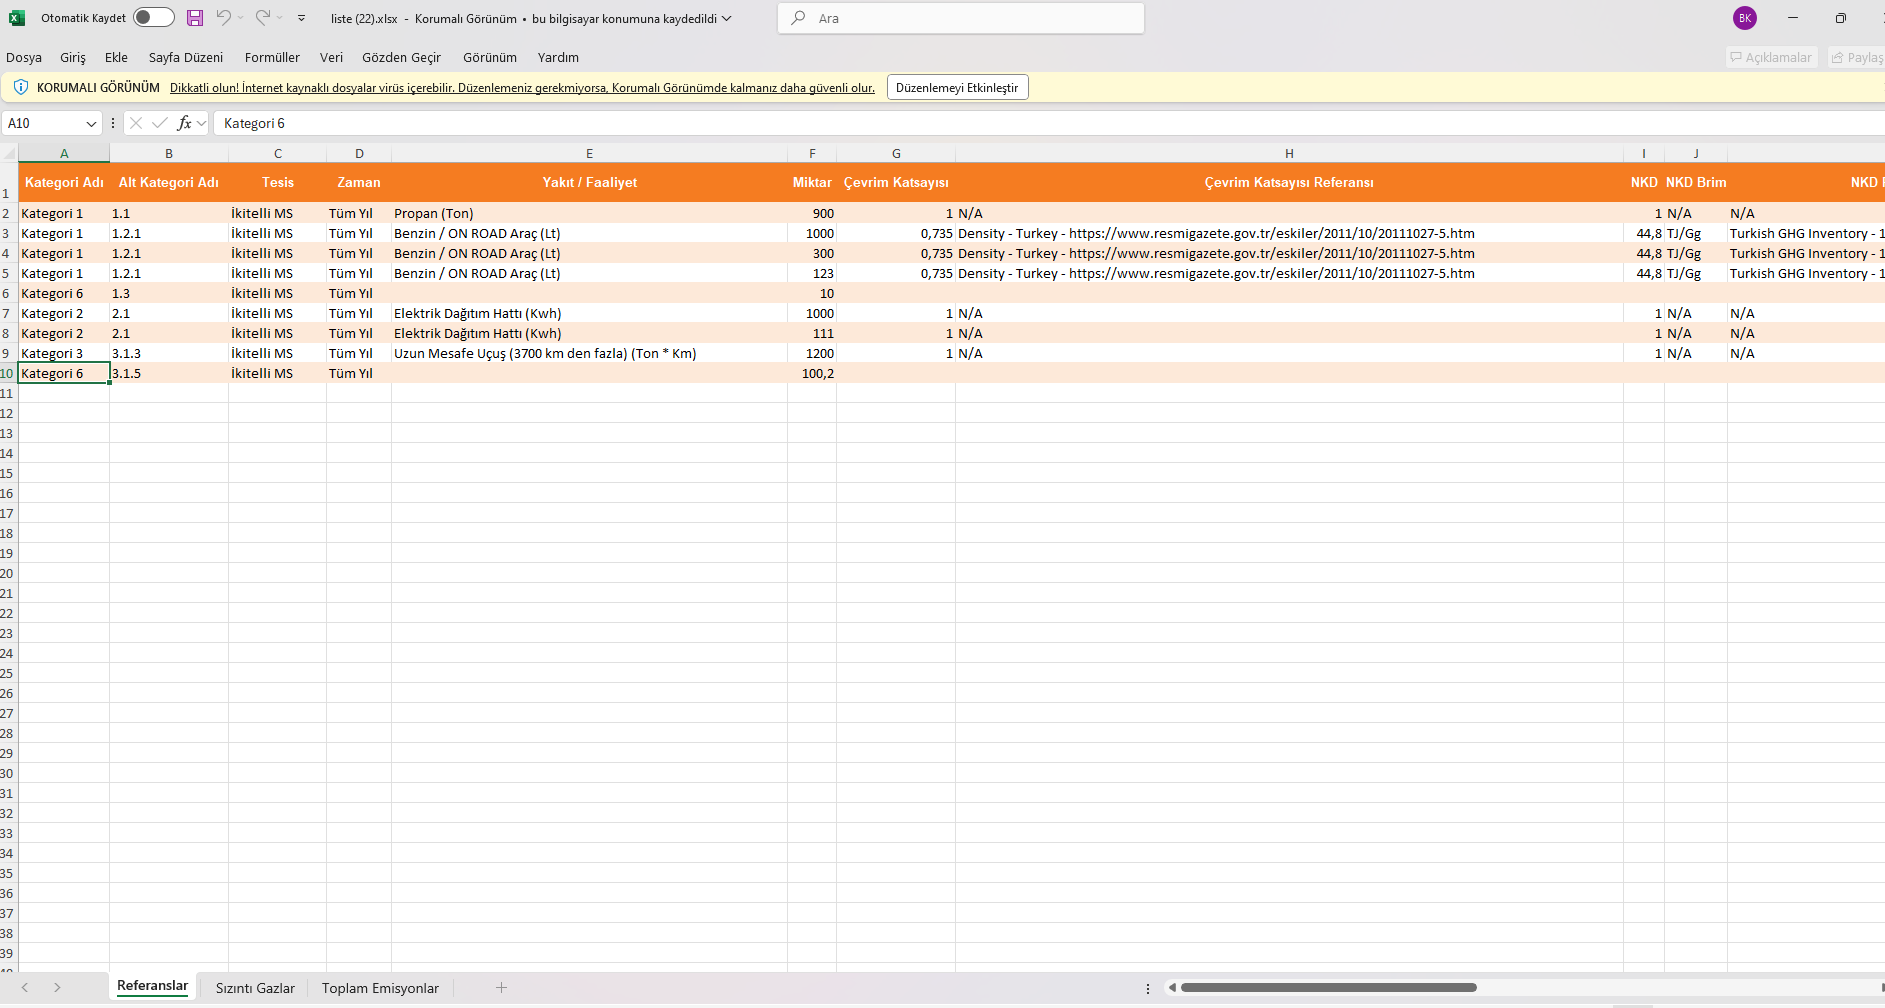Screen dimensions: 1885x1008
Task: Click the Excel application logo icon
Action: coord(17,18)
